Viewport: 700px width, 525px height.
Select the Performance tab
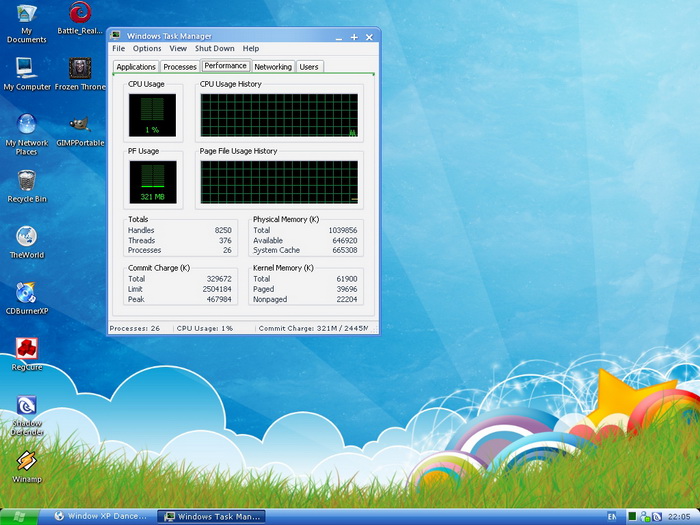[x=225, y=66]
